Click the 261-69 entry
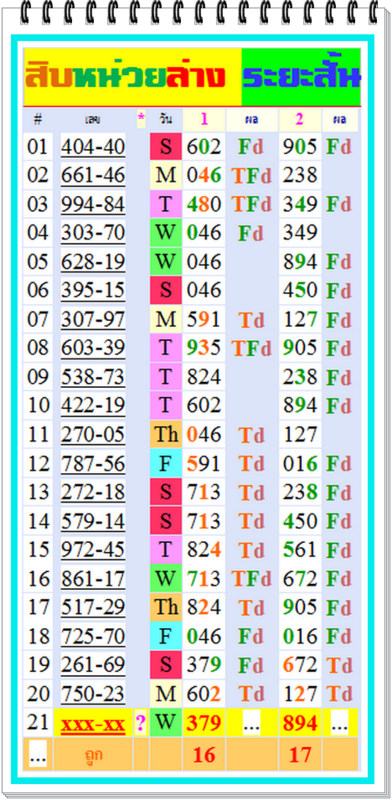 click(93, 665)
